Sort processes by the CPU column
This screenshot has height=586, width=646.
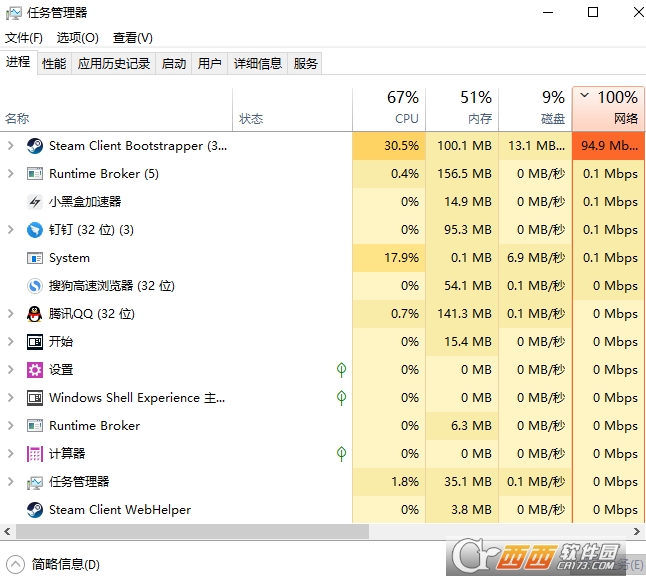pos(389,109)
